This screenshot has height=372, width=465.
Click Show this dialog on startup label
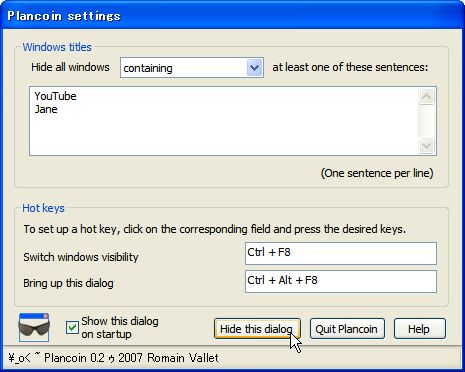coord(120,327)
